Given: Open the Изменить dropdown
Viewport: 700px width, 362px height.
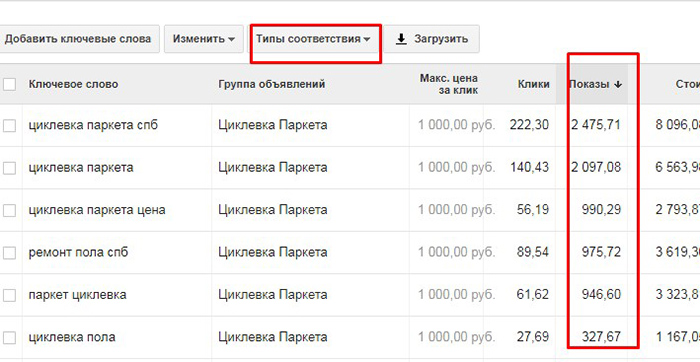Looking at the screenshot, I should point(204,39).
